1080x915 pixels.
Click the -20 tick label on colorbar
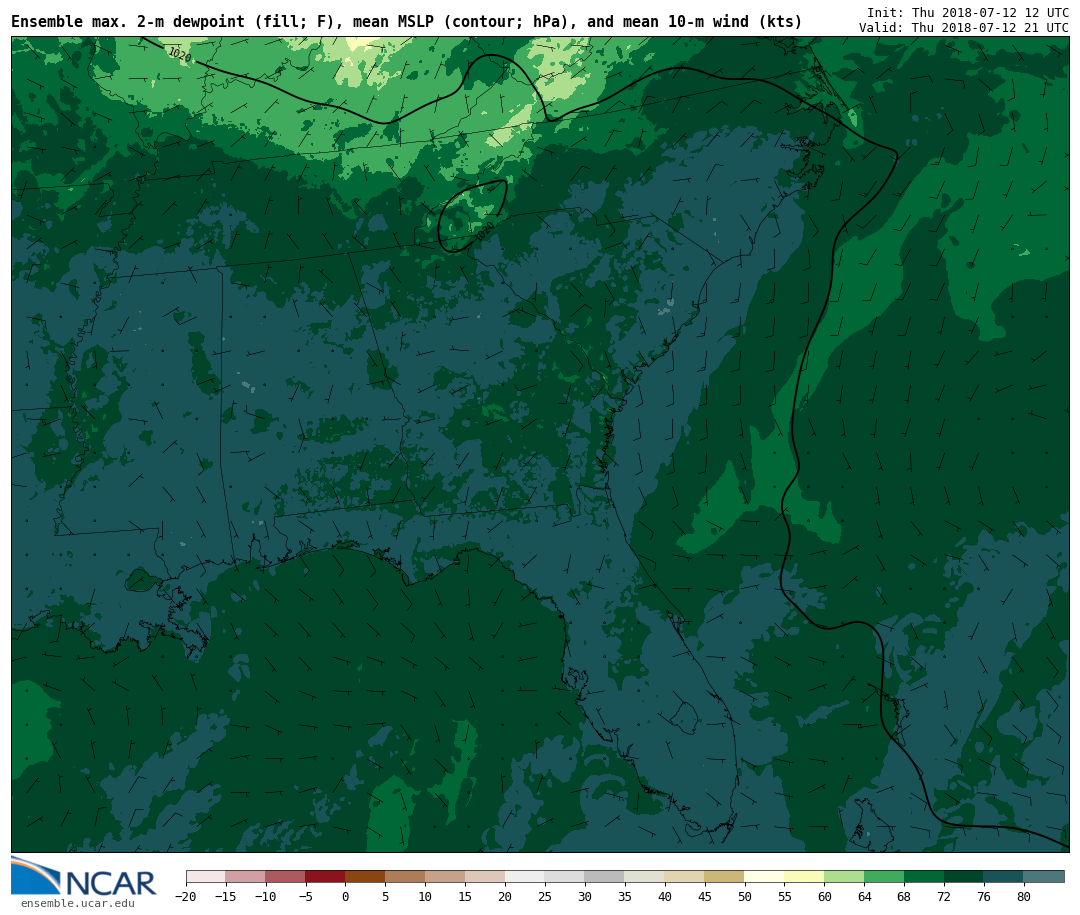coord(186,897)
